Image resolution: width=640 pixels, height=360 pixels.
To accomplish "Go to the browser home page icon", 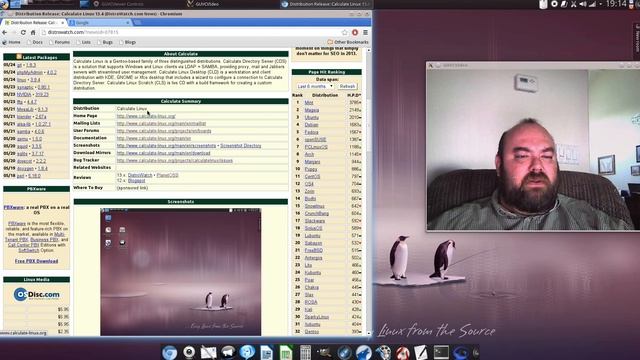I will click(x=33, y=32).
